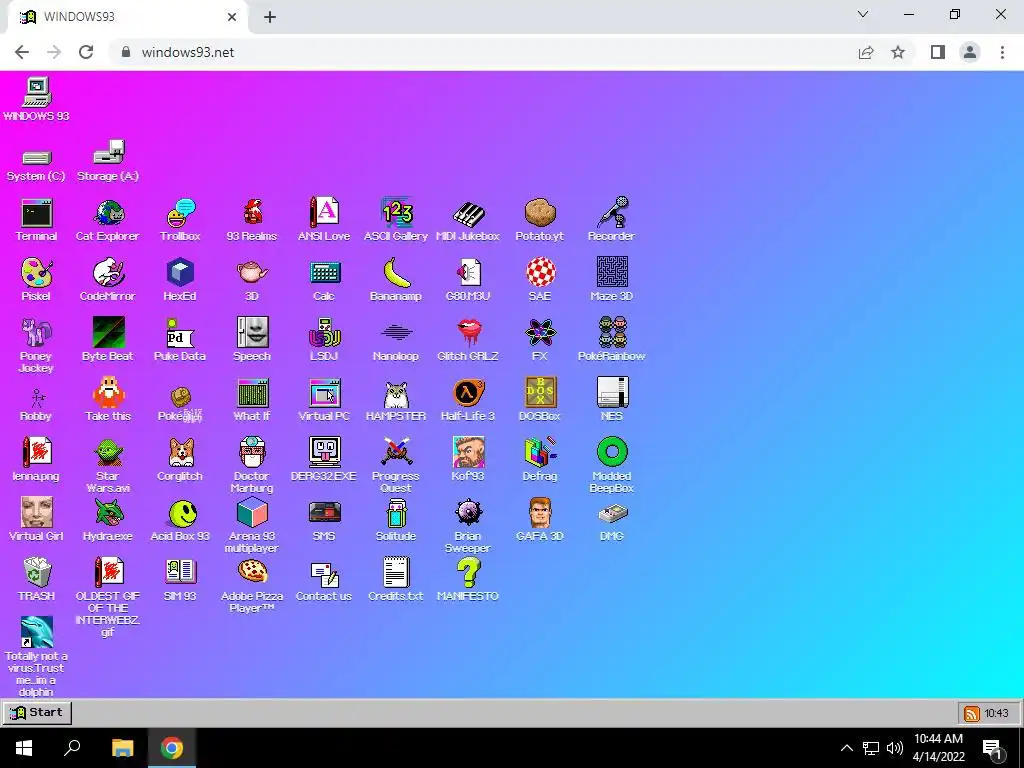
Task: Launch Brian Sweeper mine icon
Action: pyautogui.click(x=468, y=513)
